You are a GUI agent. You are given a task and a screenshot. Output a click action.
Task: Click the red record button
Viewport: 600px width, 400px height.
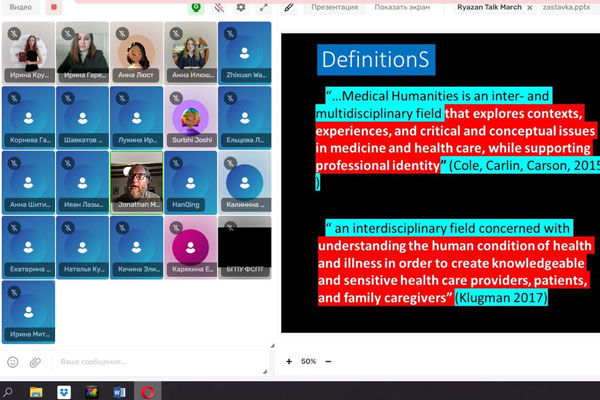(54, 7)
